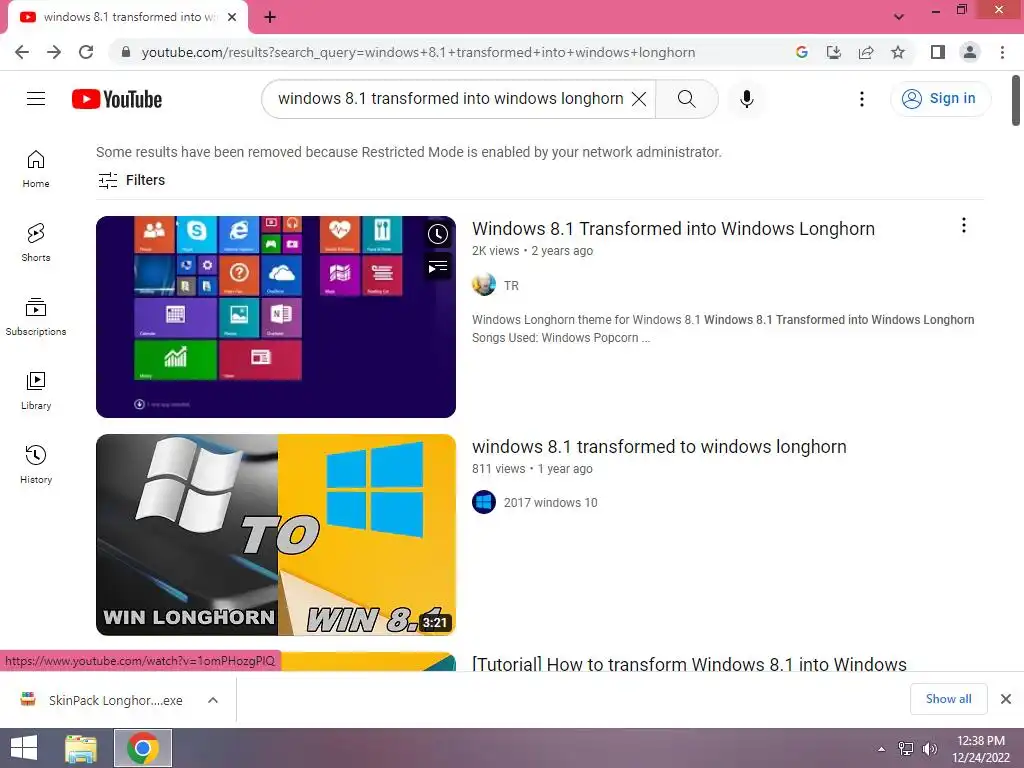Click the 2017 windows 10 channel avatar
The height and width of the screenshot is (768, 1024).
coord(484,502)
